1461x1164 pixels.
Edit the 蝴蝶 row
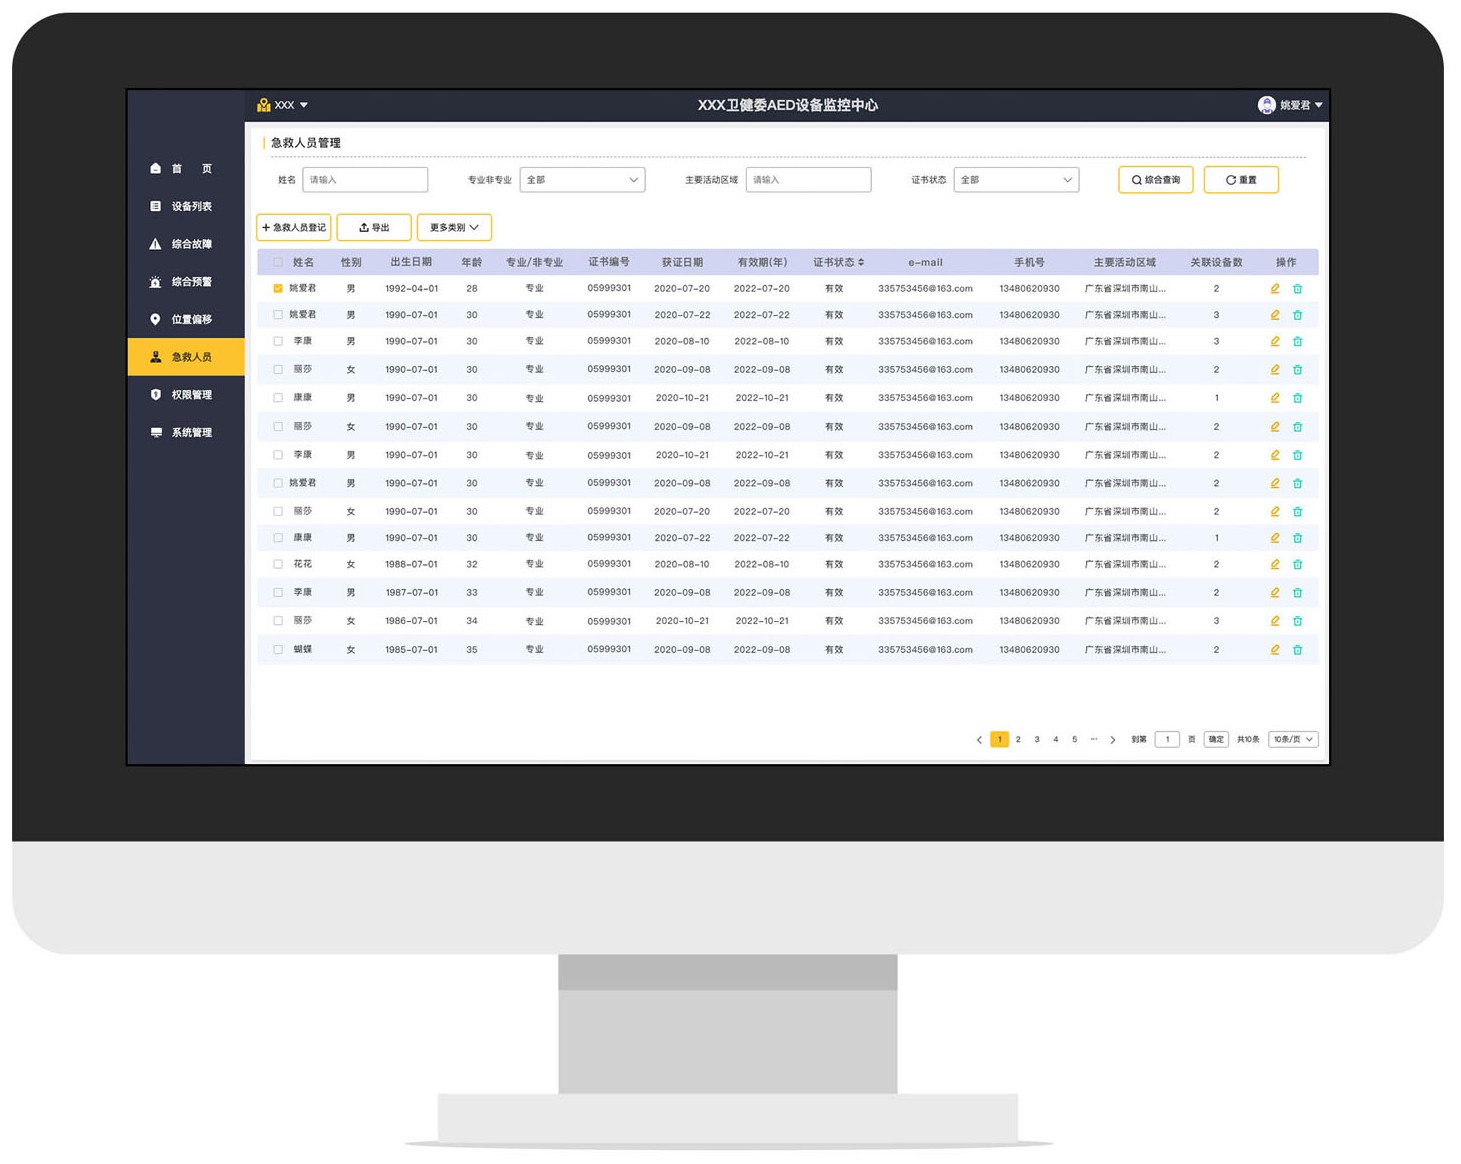[x=1275, y=650]
